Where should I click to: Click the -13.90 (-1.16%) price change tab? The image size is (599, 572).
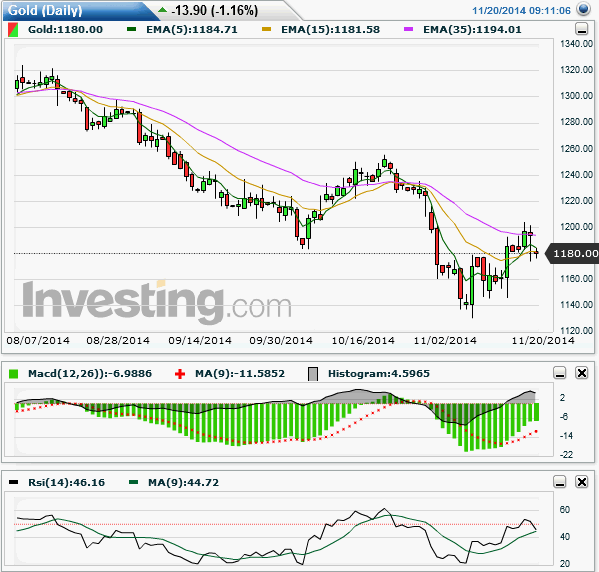coord(215,10)
